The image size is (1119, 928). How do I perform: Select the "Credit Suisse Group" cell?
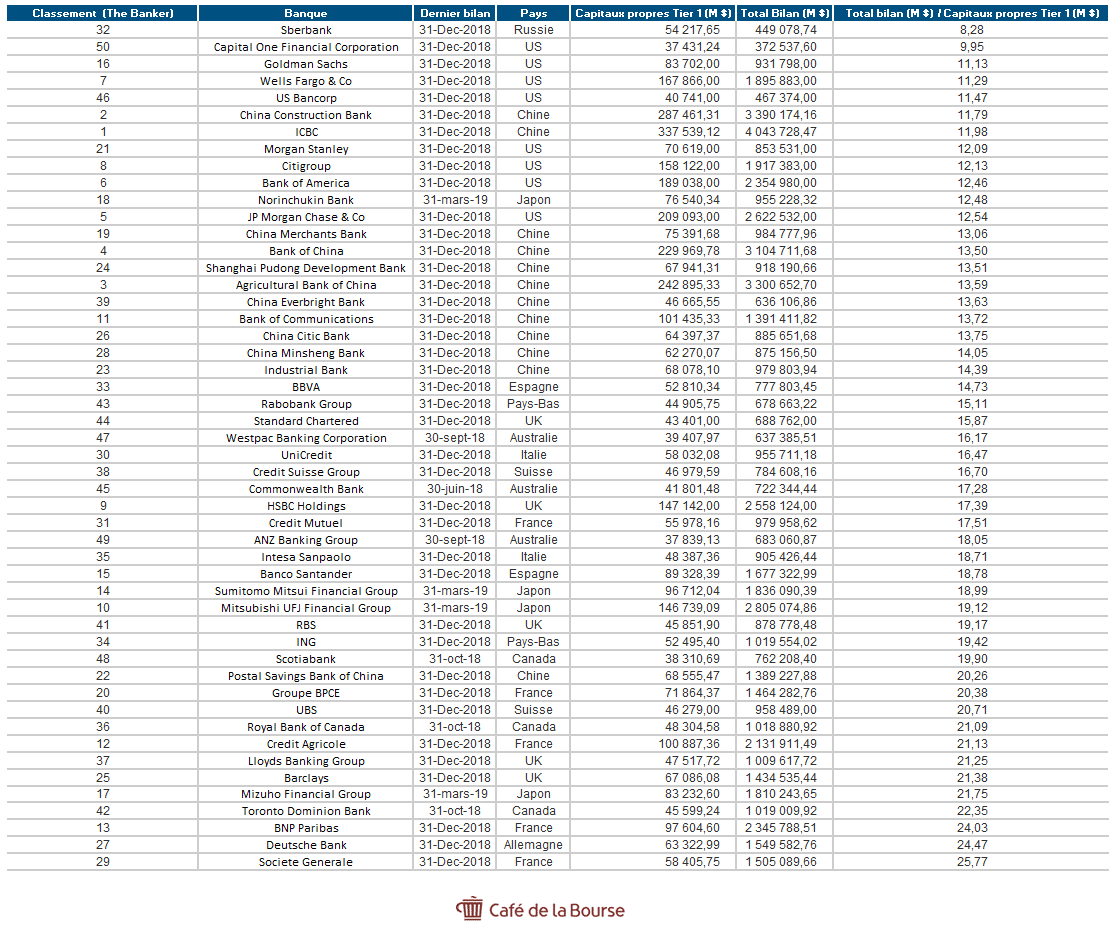pyautogui.click(x=306, y=472)
